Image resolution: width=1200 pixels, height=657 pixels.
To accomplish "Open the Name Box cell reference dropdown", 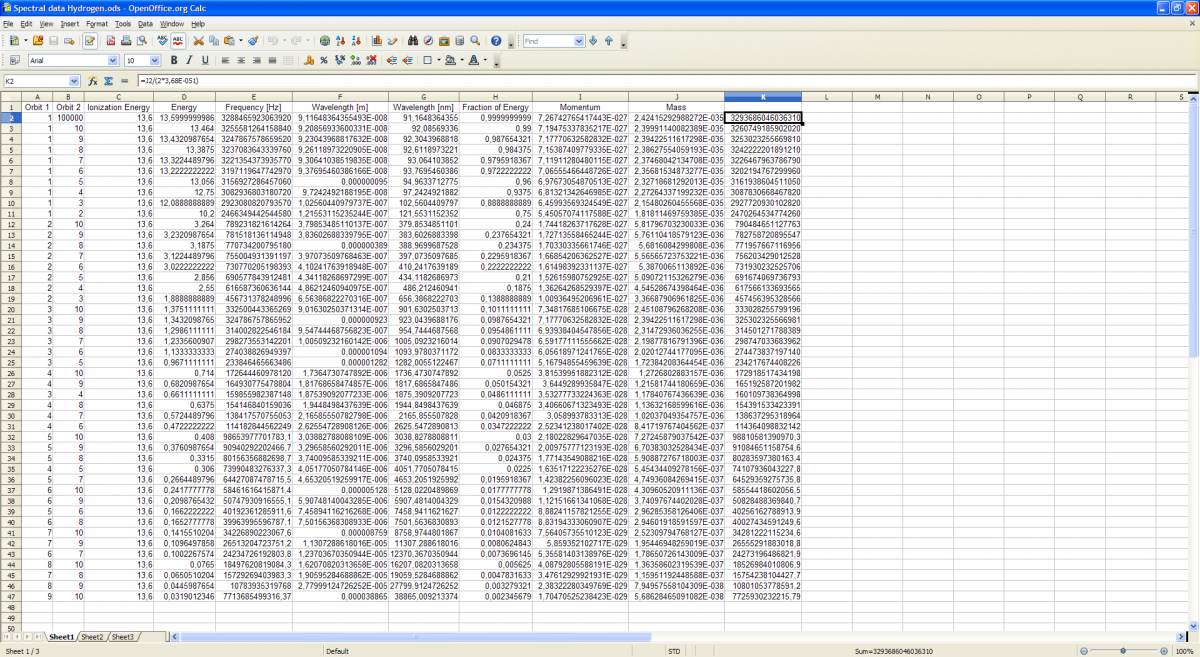I will (x=74, y=81).
